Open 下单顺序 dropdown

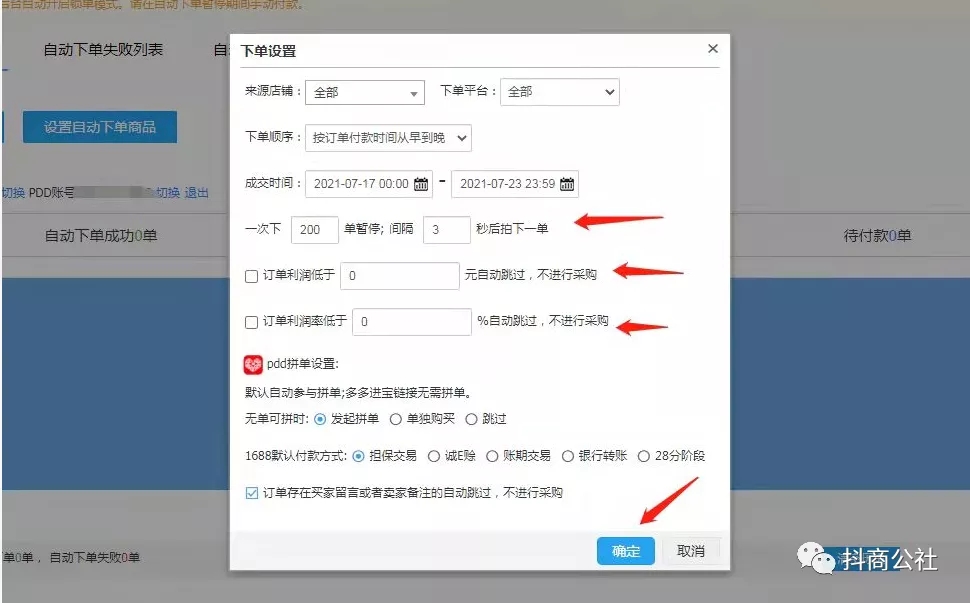388,138
